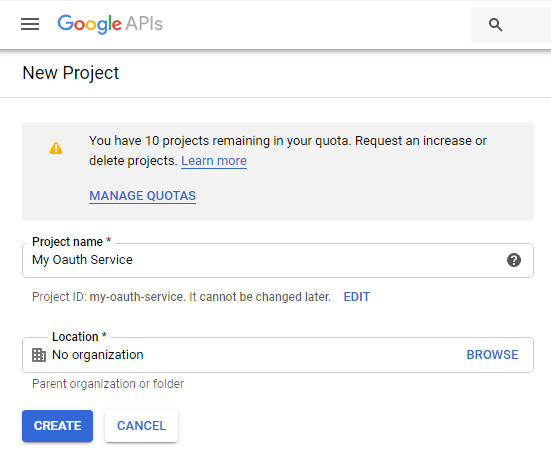
Task: Click inside the top search box
Action: 511,25
